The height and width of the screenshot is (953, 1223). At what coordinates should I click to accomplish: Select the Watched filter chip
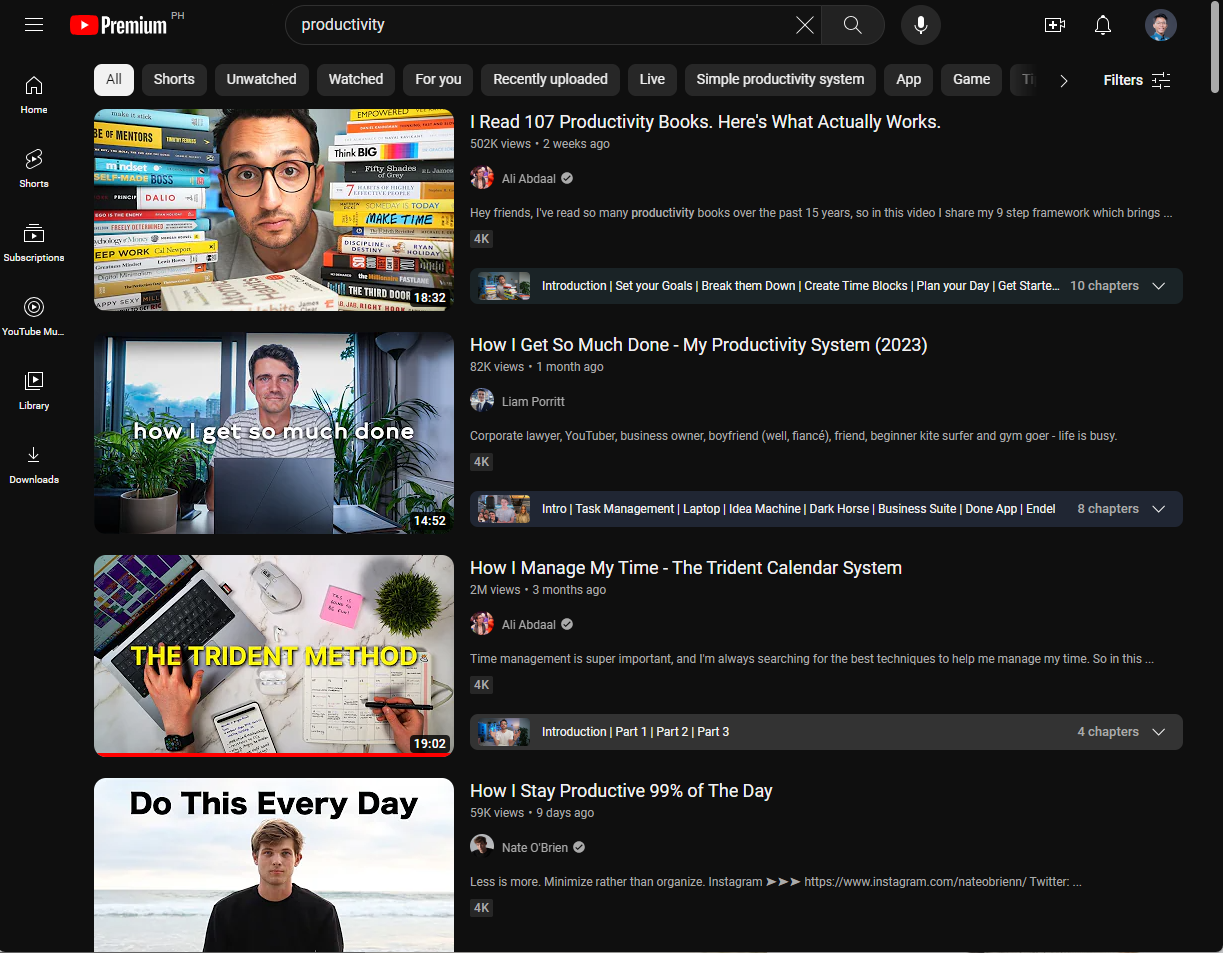click(356, 79)
